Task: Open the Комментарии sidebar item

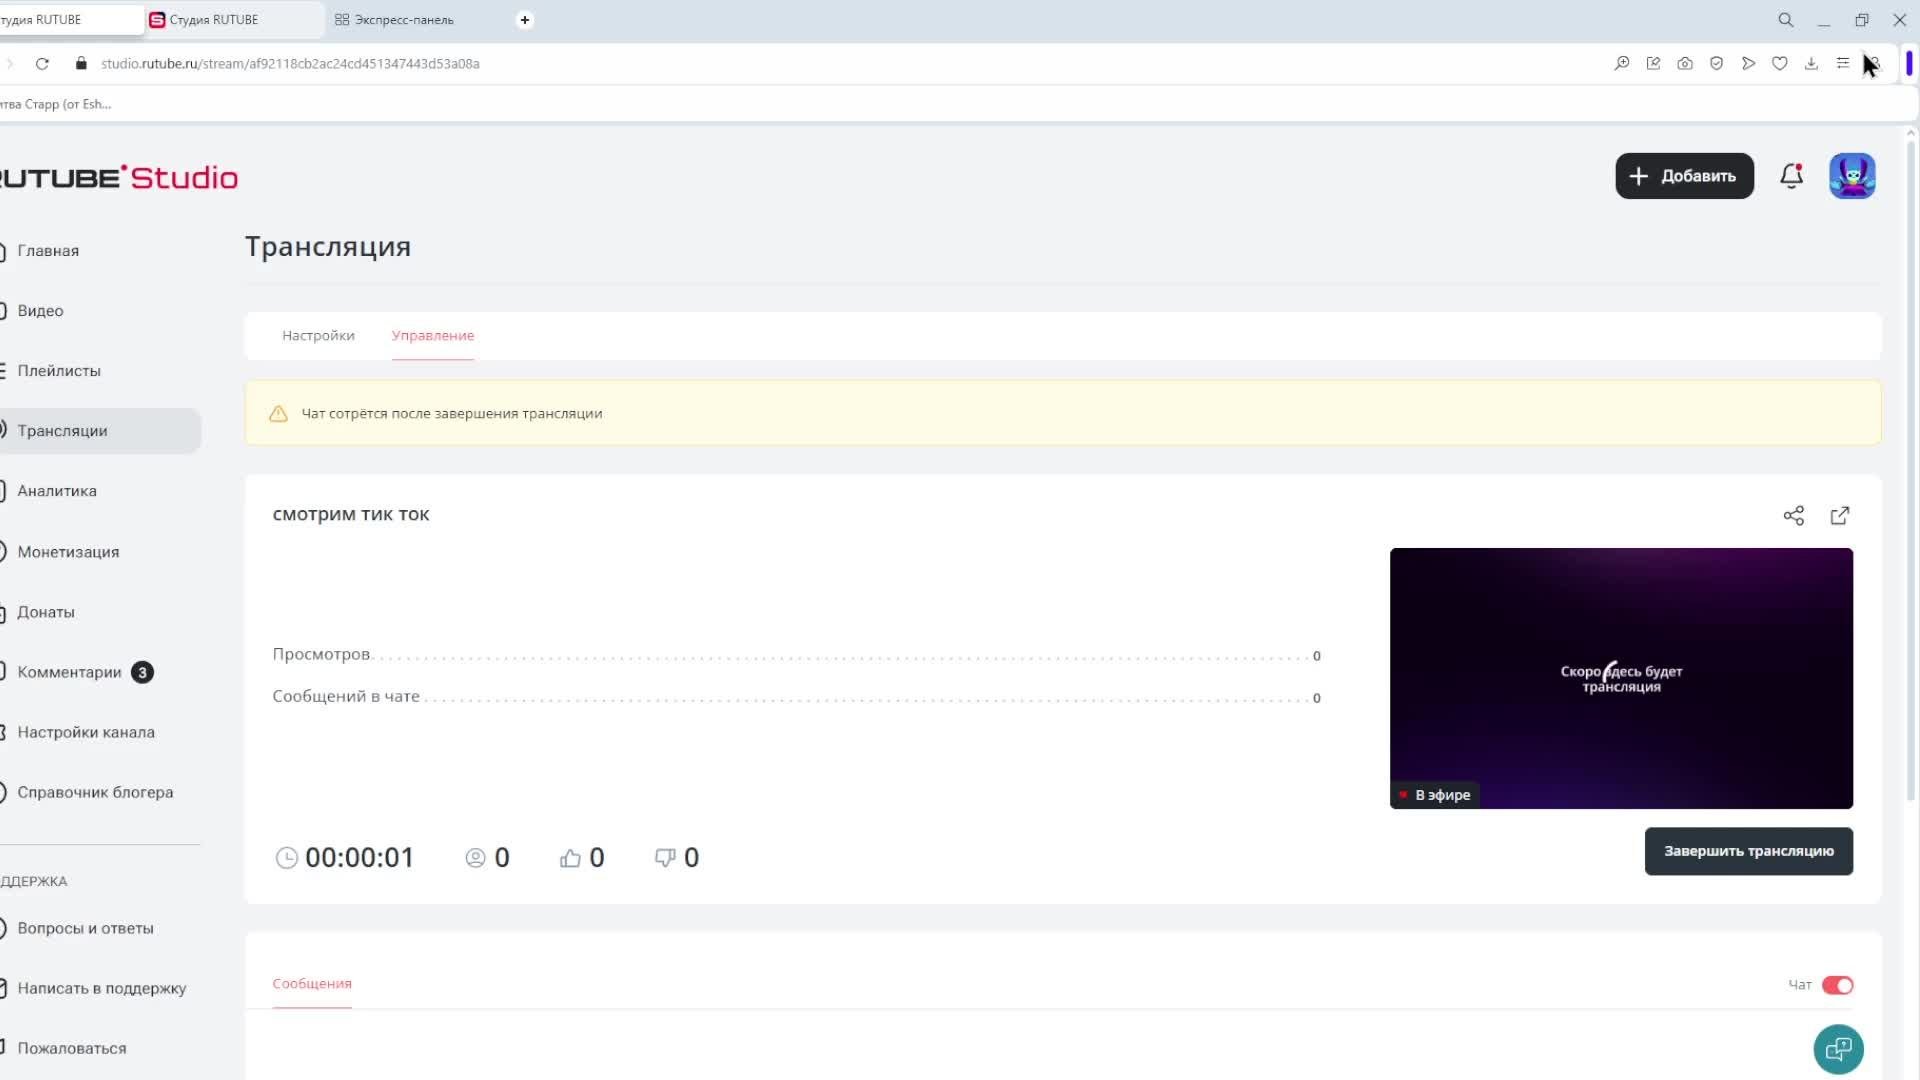Action: point(69,672)
